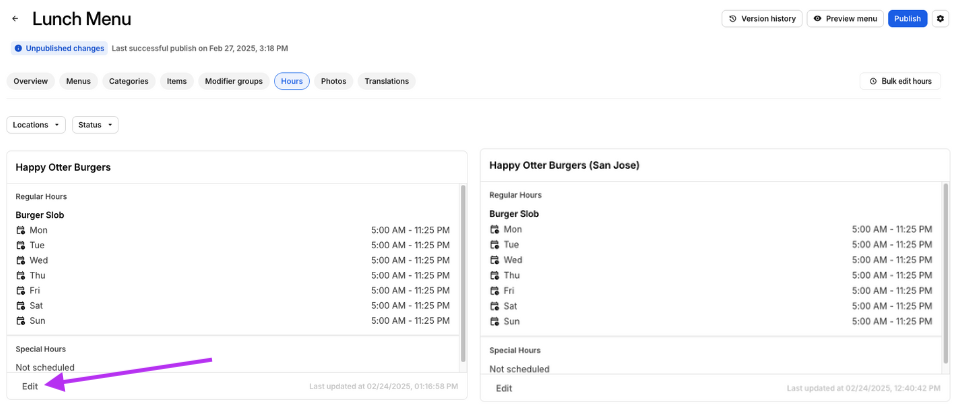Click the Preview menu button

click(x=845, y=19)
